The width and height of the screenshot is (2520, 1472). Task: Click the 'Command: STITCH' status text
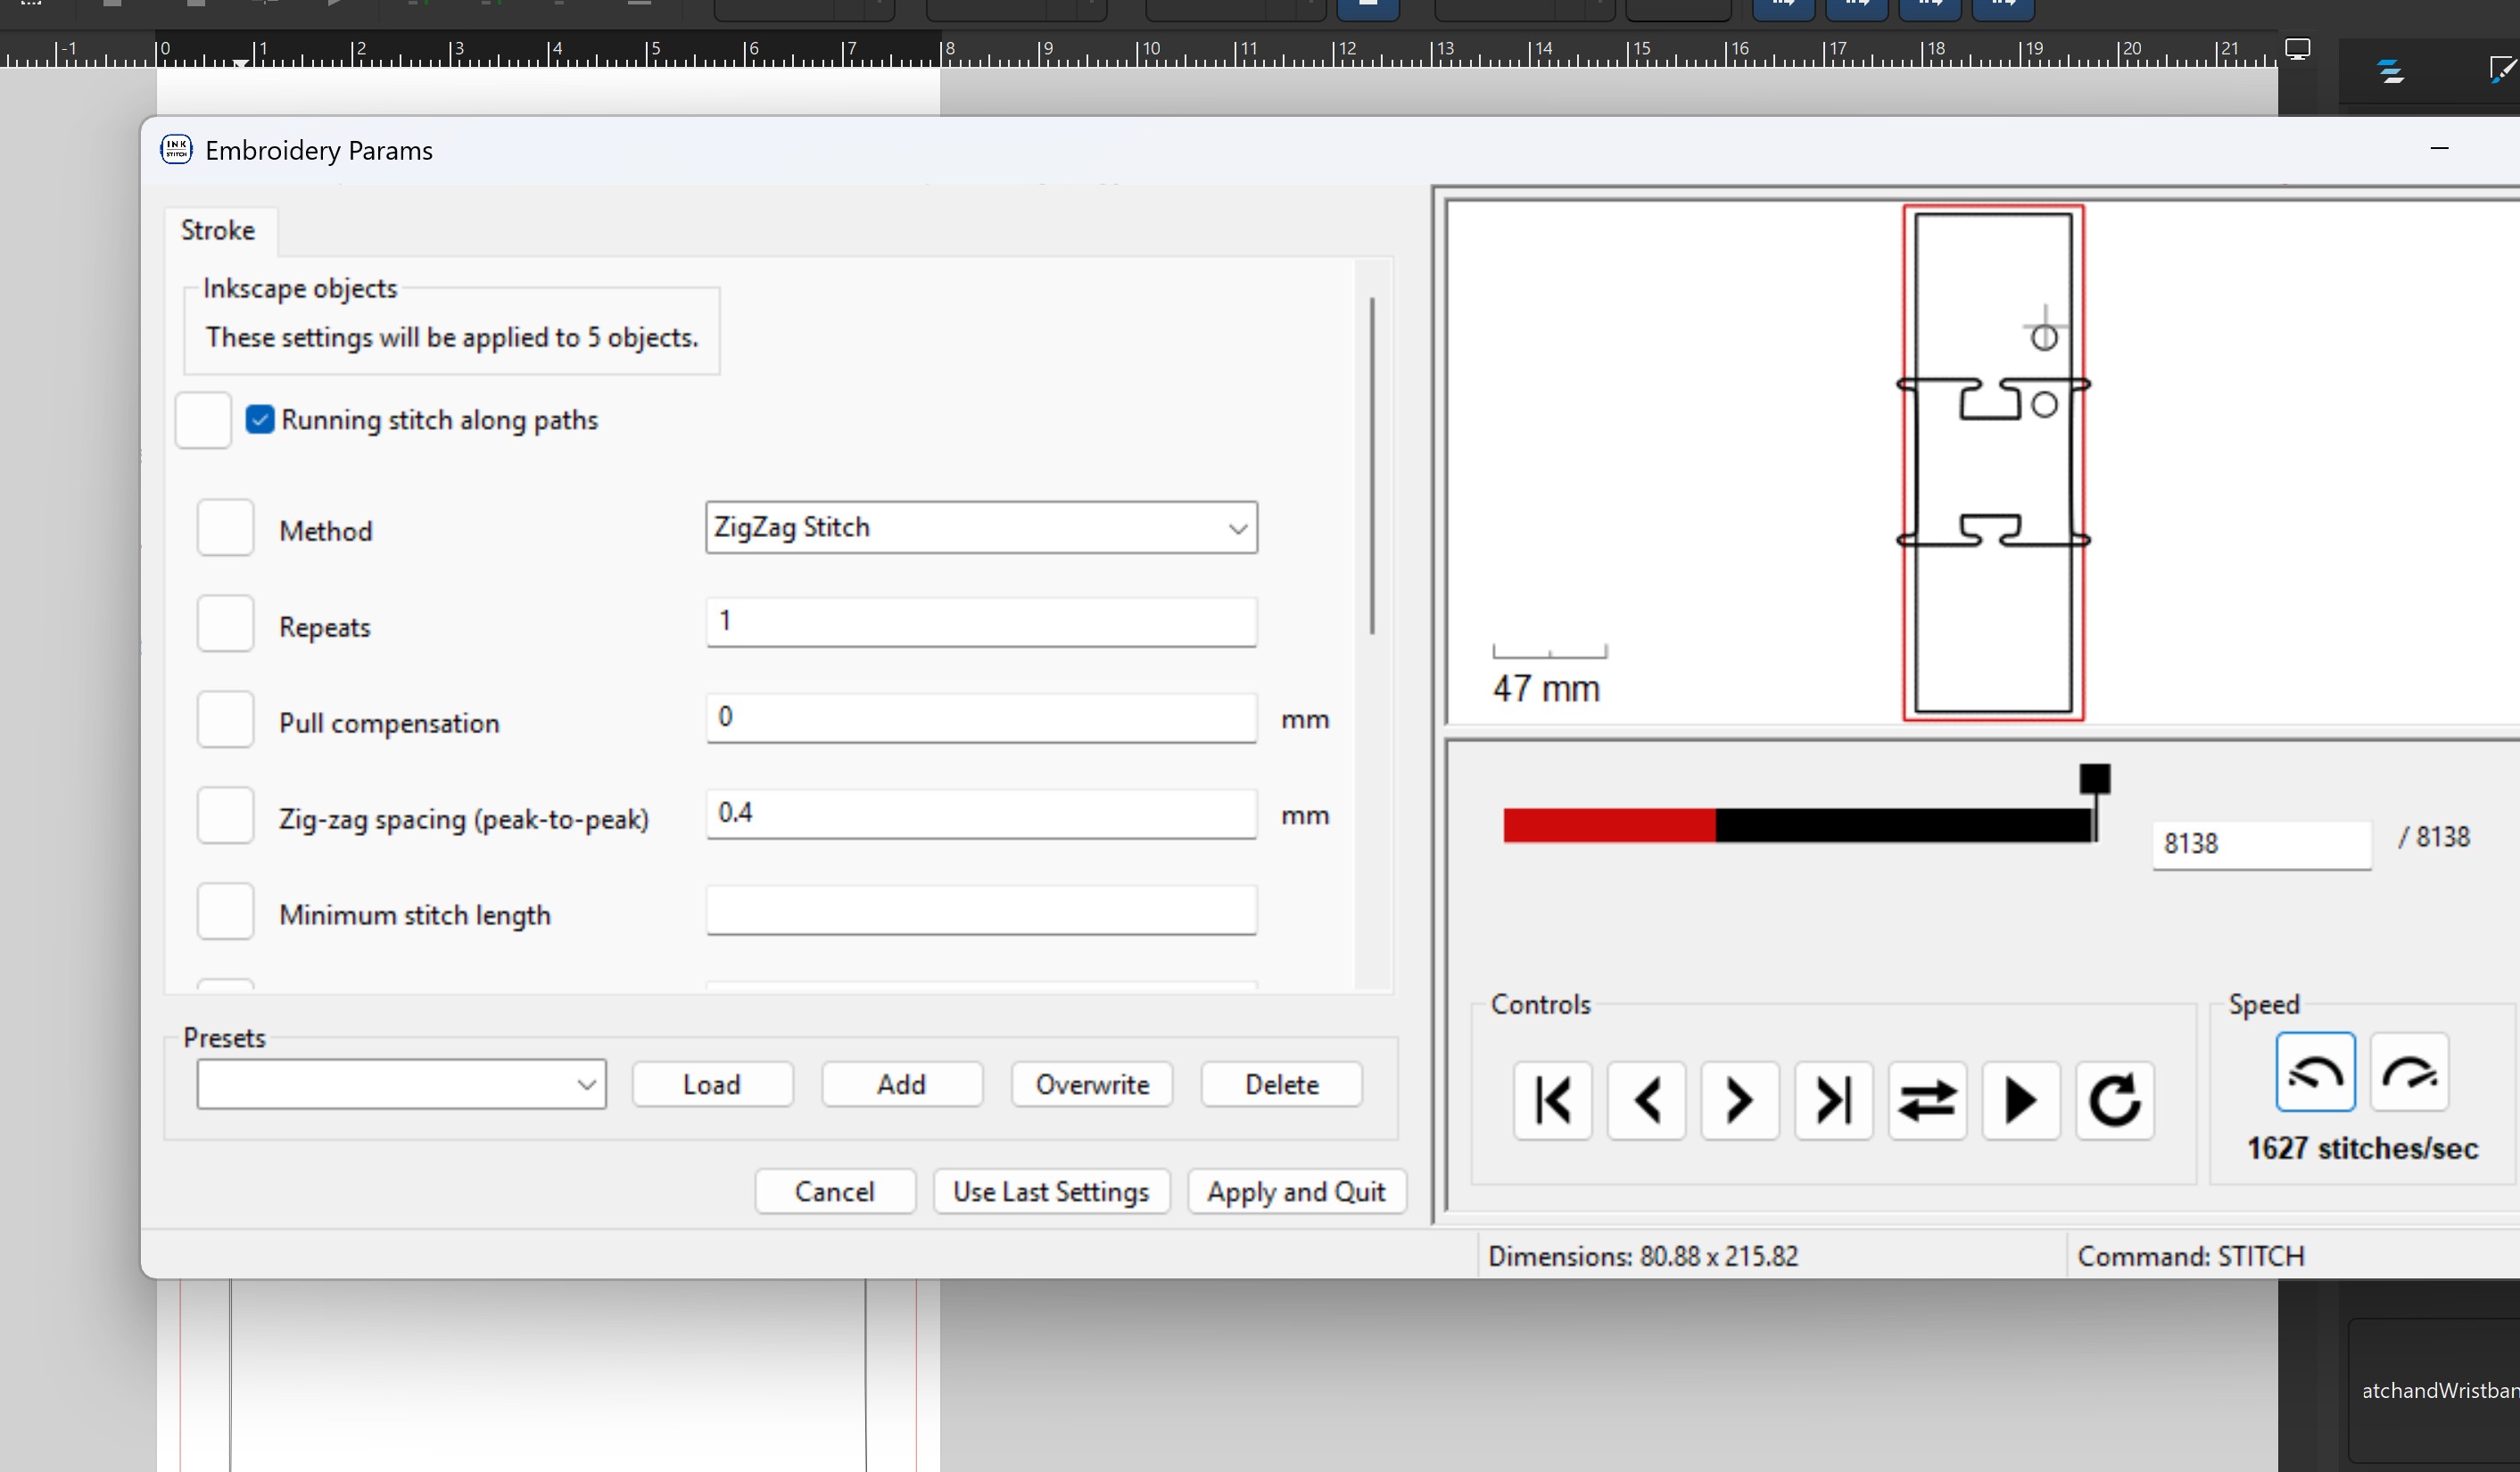point(2191,1257)
